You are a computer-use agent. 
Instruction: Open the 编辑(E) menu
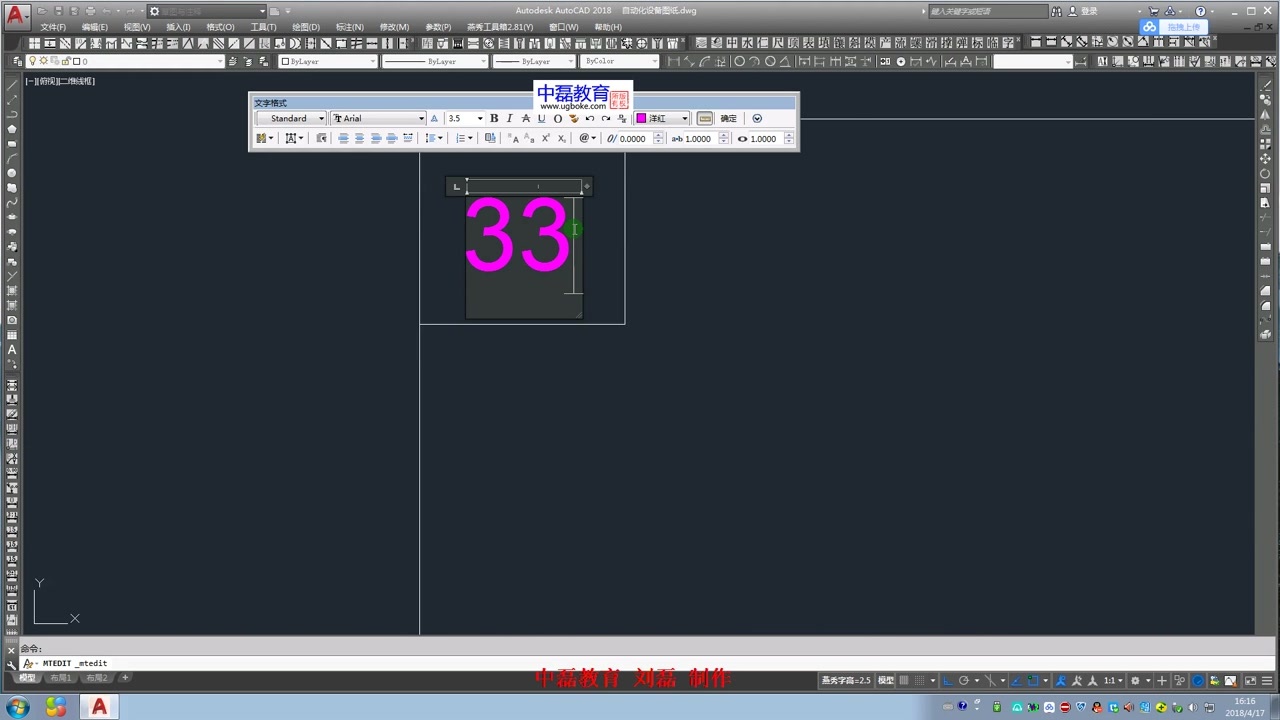click(95, 27)
